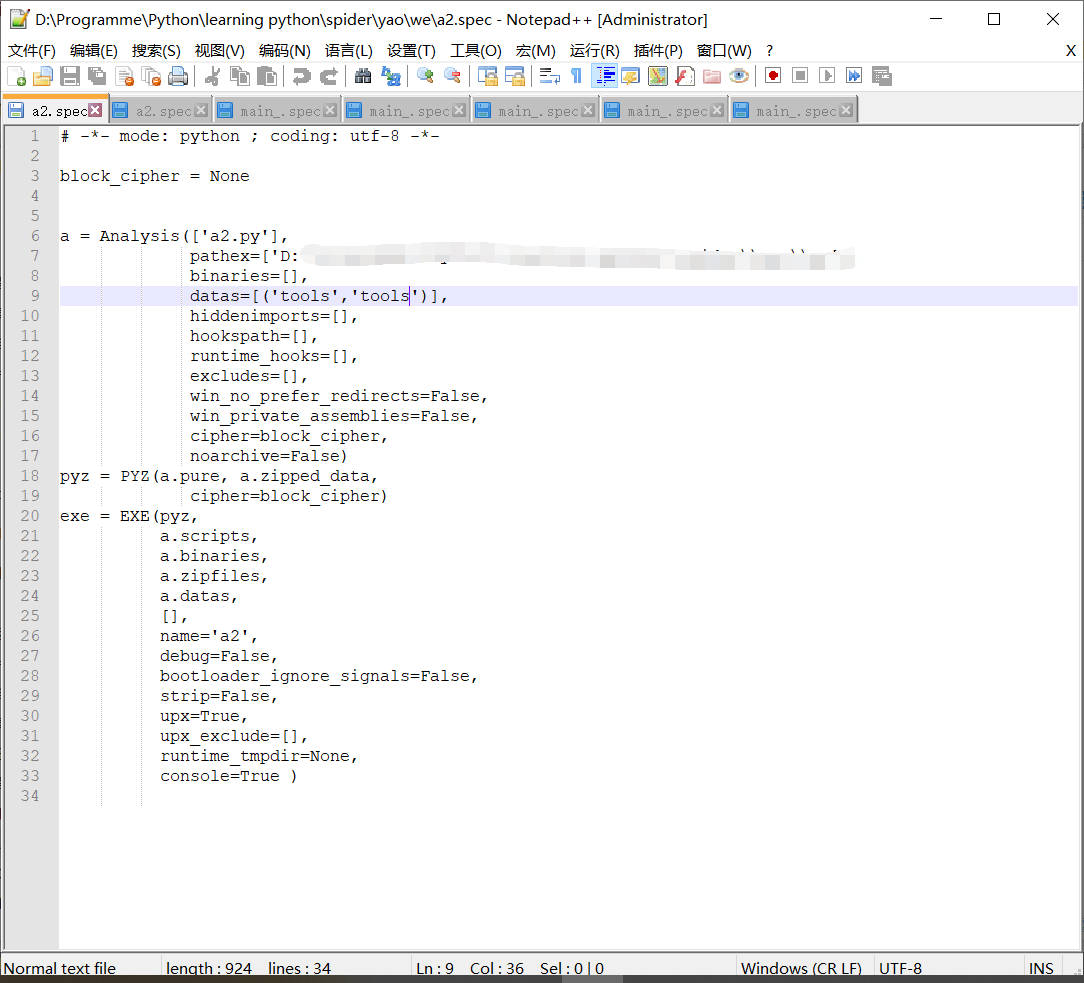Viewport: 1084px width, 983px height.
Task: Open the 工具(O) menu
Action: click(x=476, y=51)
